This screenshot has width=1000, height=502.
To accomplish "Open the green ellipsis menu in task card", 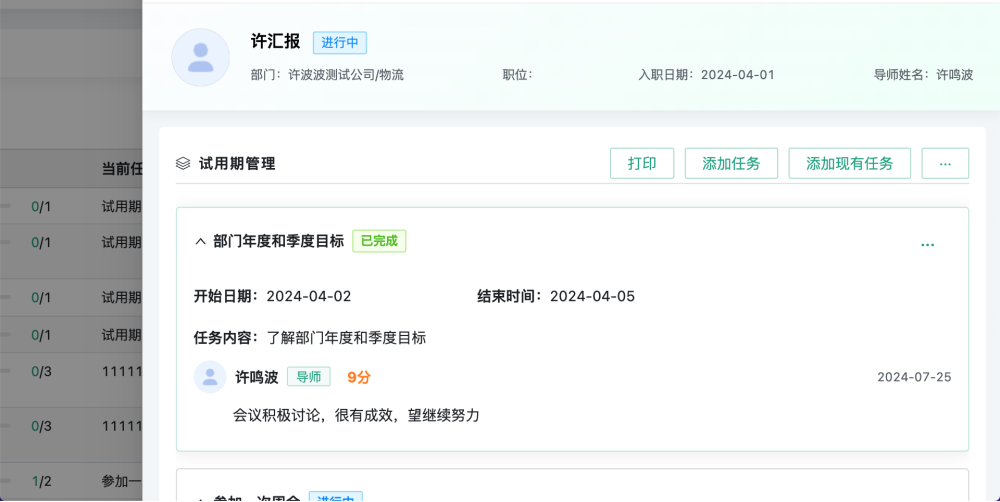I will [927, 245].
